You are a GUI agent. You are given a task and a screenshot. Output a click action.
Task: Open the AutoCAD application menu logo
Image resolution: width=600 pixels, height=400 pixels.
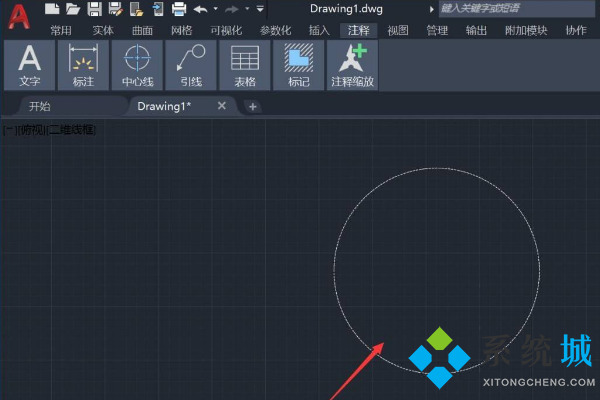pos(18,17)
